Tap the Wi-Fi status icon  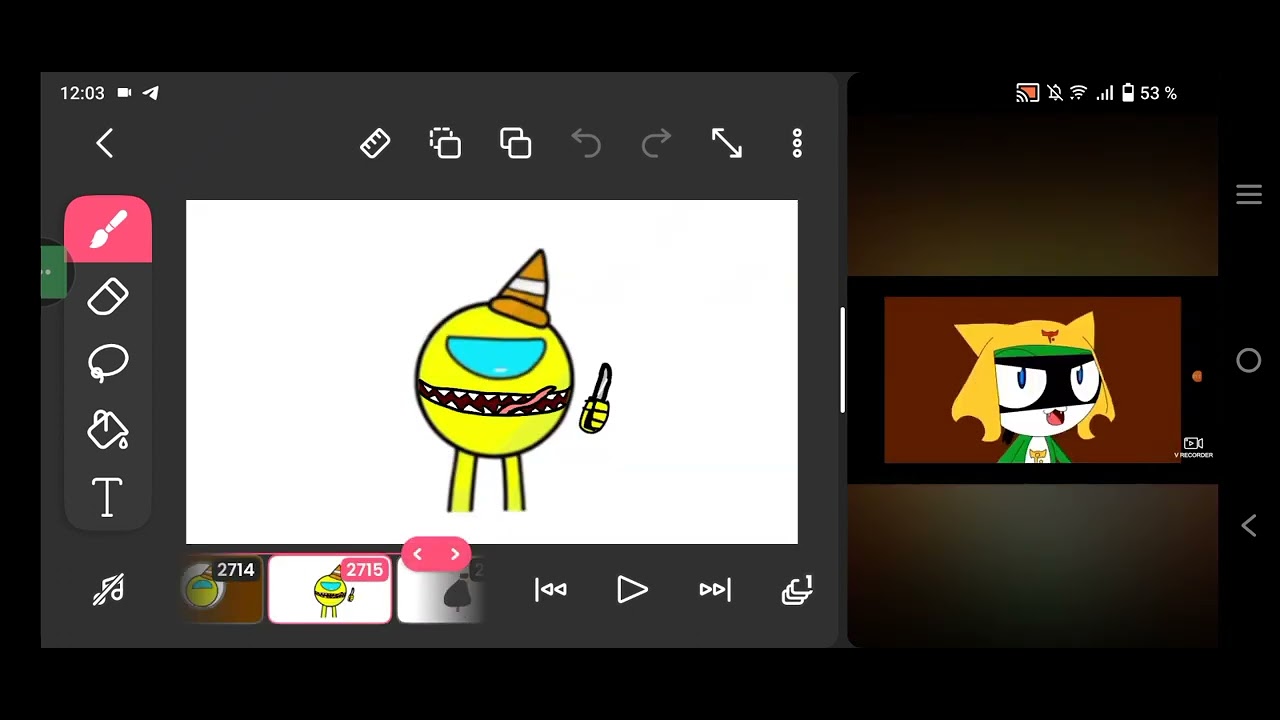click(x=1078, y=93)
